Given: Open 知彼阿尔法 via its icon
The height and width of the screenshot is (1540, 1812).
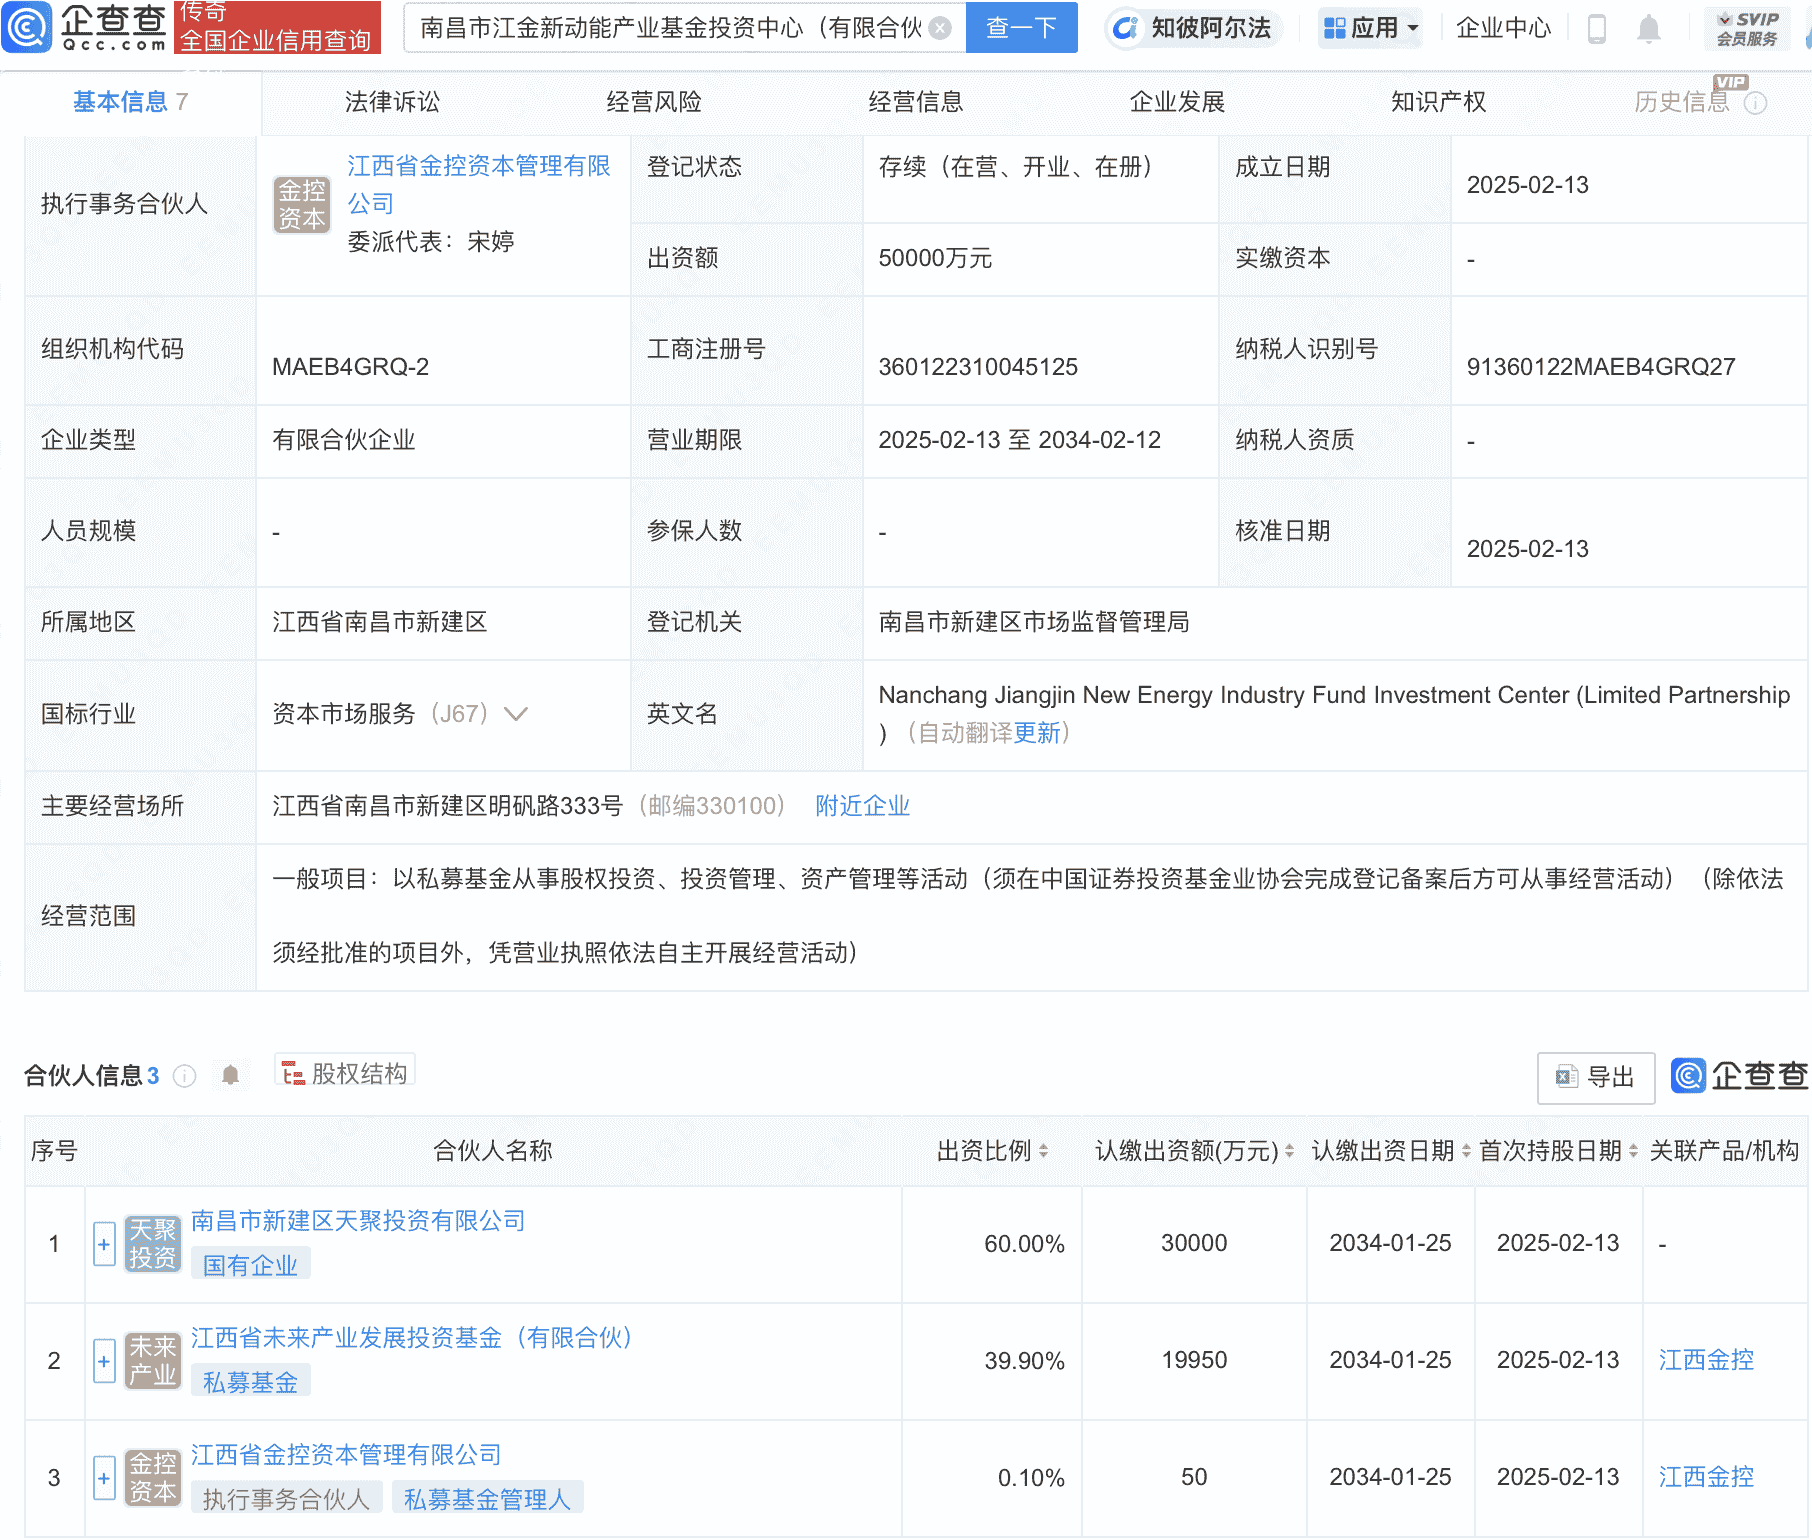Looking at the screenshot, I should tap(1126, 28).
